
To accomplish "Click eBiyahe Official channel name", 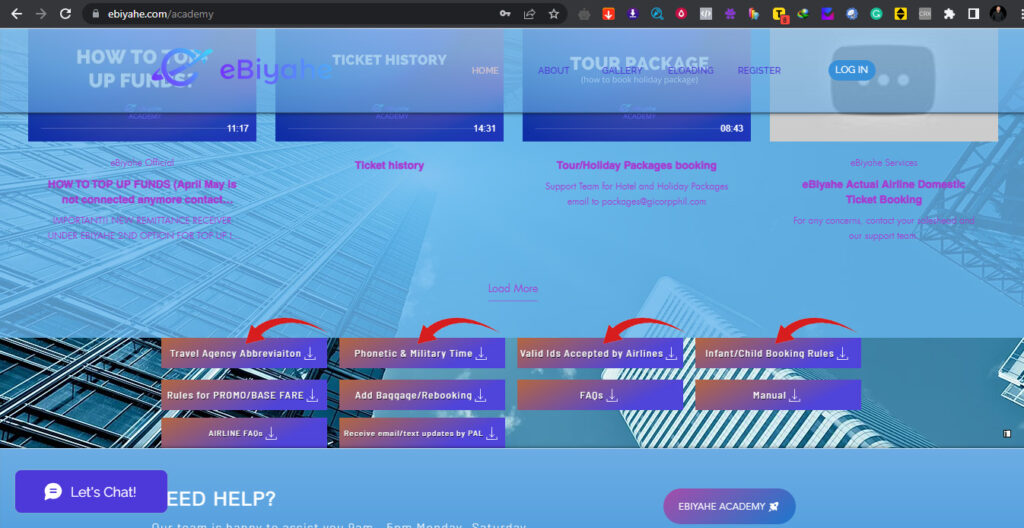I will click(x=142, y=163).
